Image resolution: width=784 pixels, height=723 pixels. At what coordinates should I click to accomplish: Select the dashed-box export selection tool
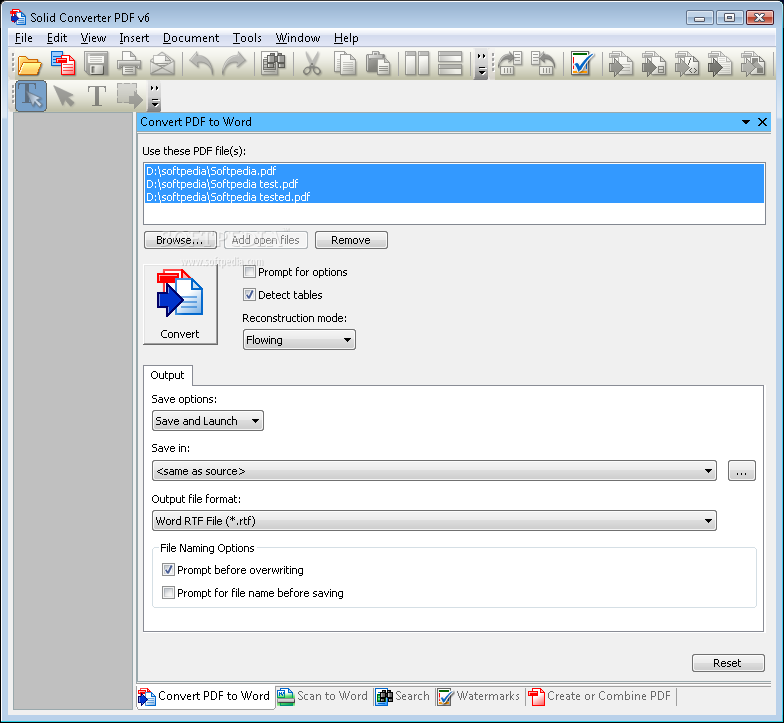130,96
